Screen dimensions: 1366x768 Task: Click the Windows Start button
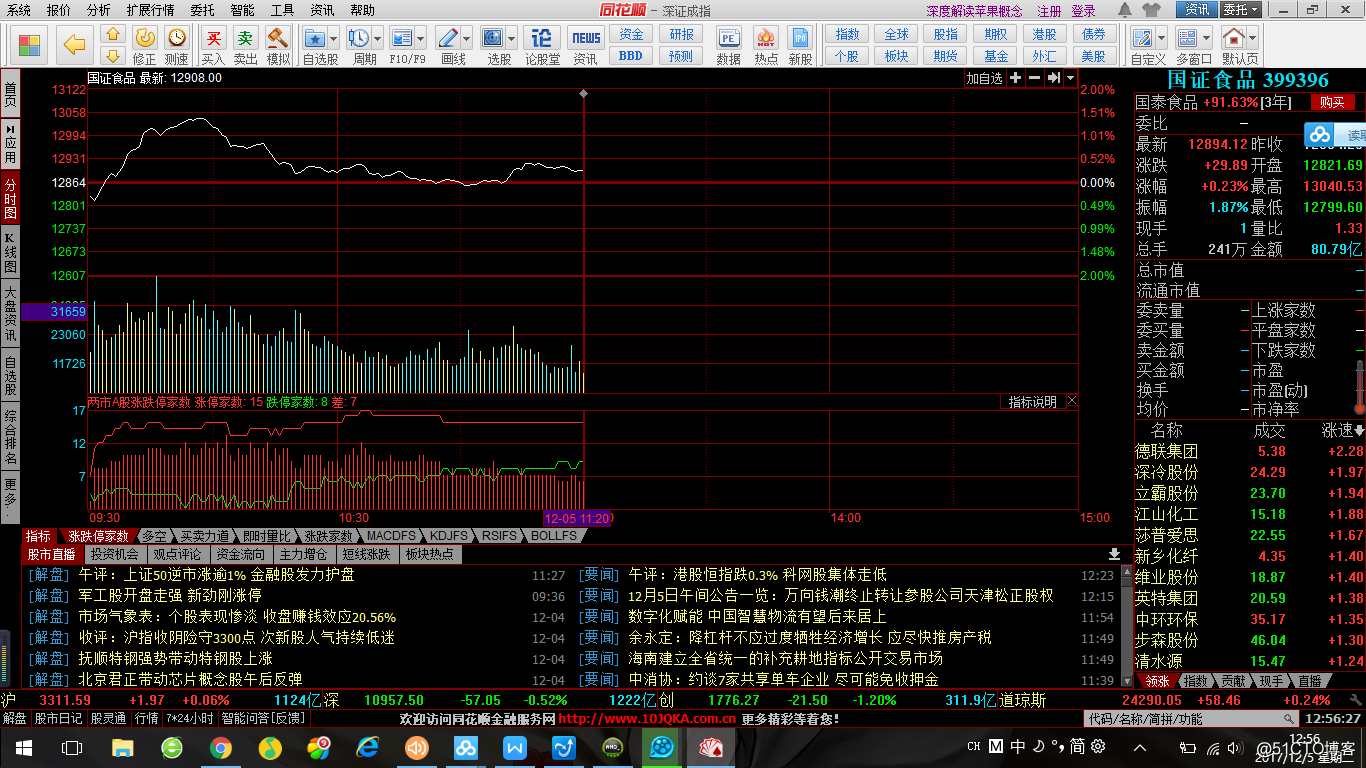23,747
